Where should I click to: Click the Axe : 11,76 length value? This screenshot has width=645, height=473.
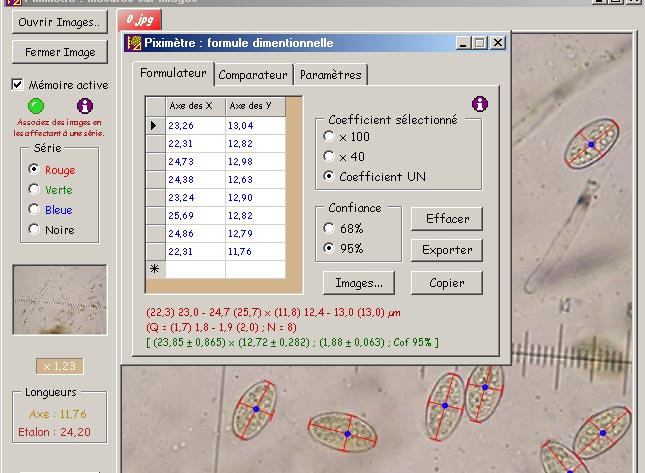point(58,414)
